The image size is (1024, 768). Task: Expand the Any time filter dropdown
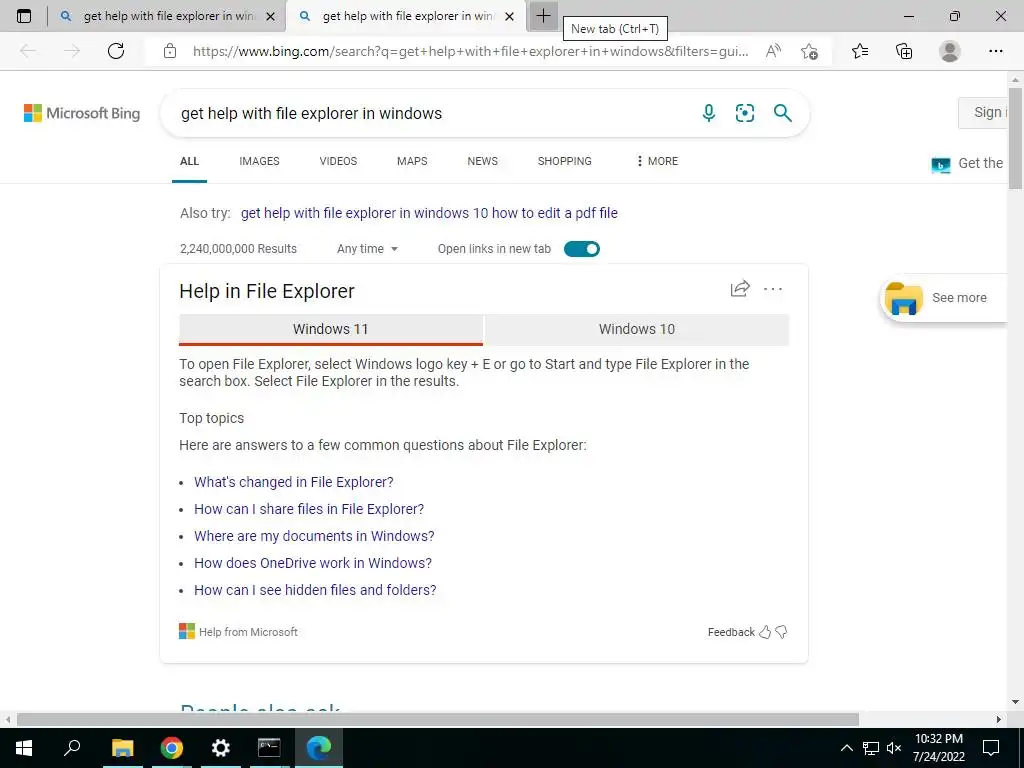coord(367,249)
